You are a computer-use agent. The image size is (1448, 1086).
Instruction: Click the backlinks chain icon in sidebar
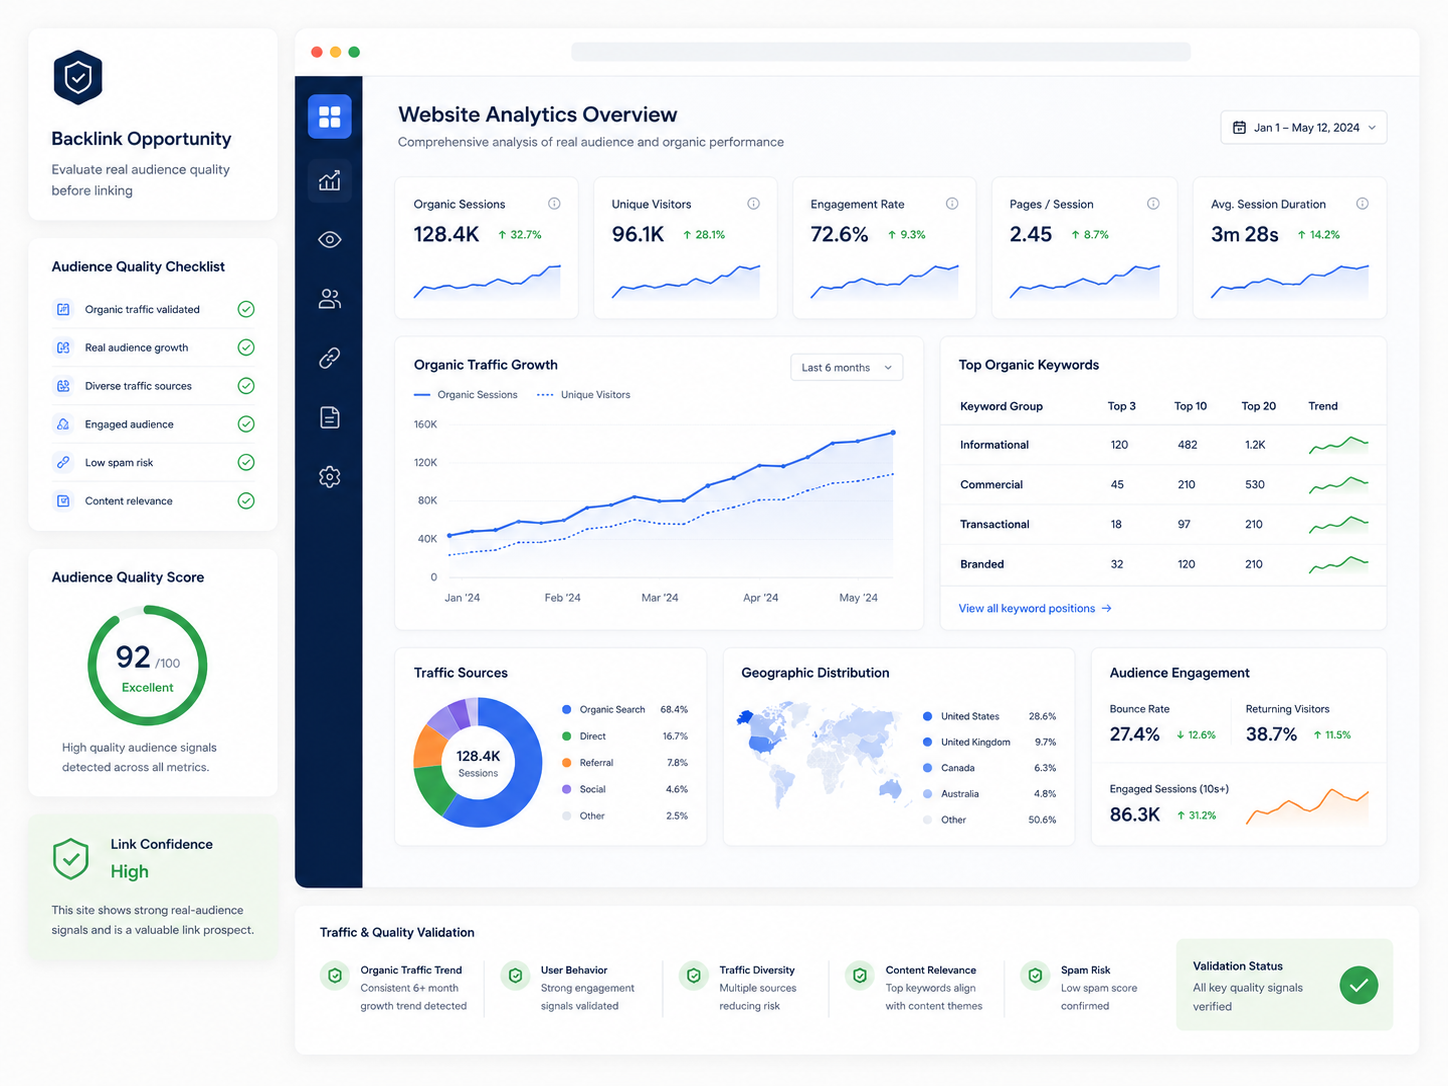click(329, 357)
